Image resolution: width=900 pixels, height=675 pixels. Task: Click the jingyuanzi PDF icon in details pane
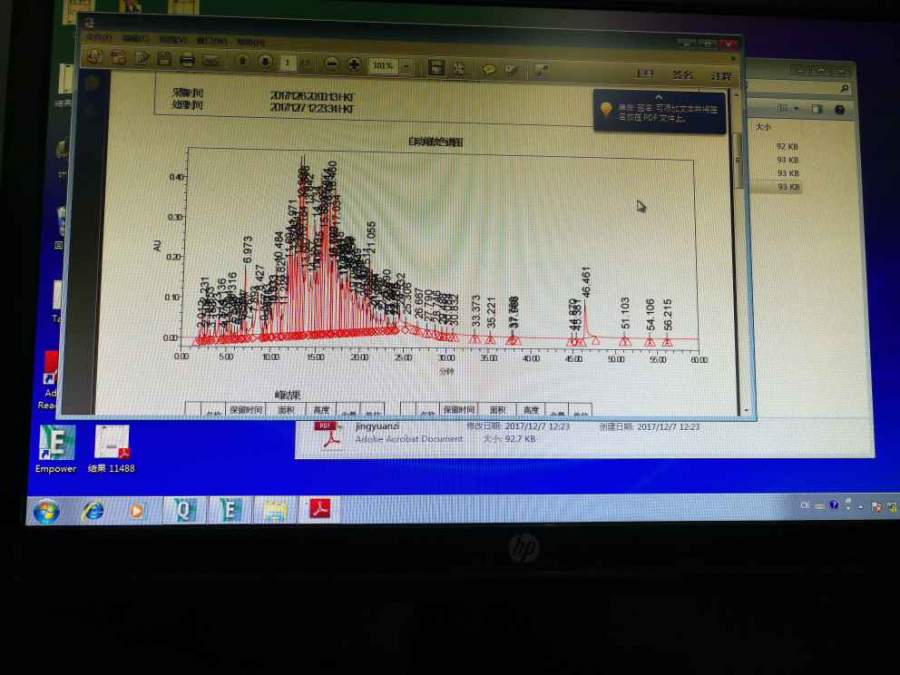[328, 435]
